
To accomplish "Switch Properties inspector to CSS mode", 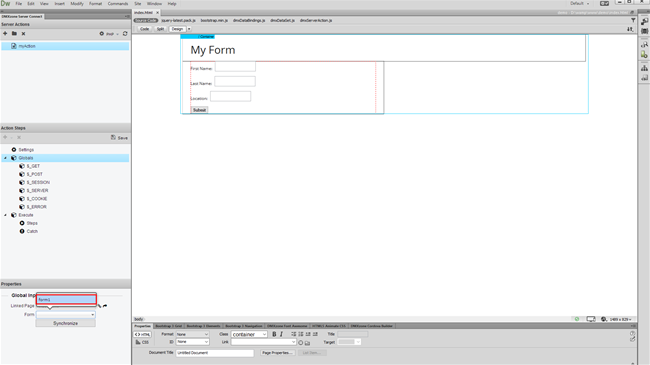I will click(142, 342).
